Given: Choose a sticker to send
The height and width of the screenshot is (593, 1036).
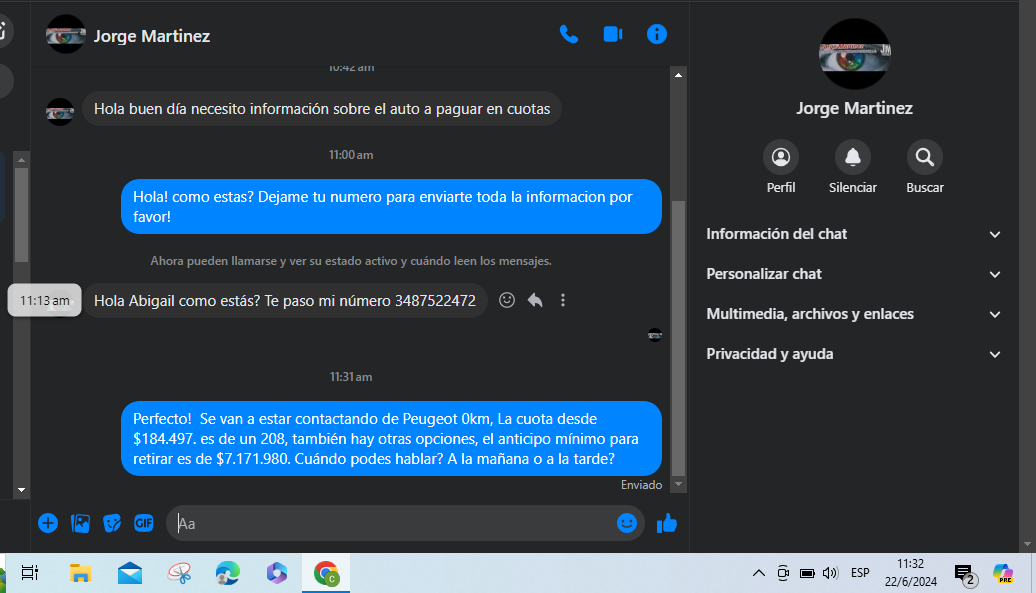Looking at the screenshot, I should pos(112,522).
